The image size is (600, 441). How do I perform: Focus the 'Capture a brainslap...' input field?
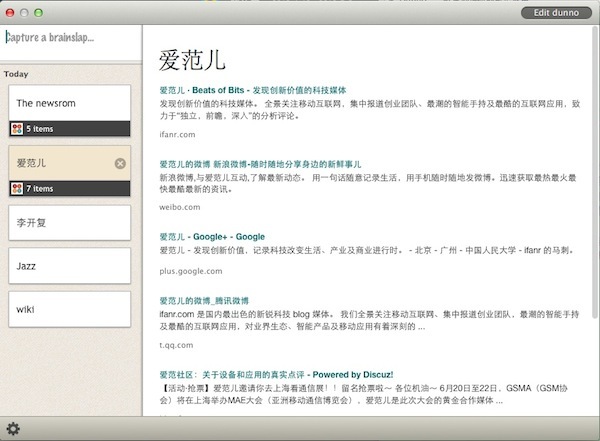[70, 38]
